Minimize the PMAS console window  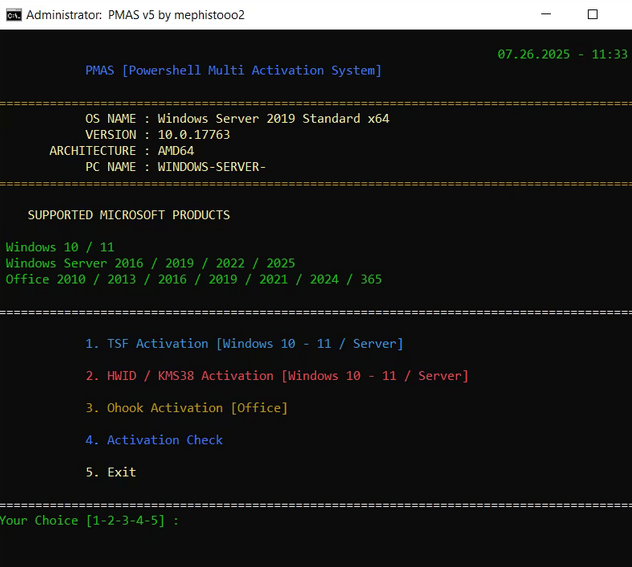point(545,15)
